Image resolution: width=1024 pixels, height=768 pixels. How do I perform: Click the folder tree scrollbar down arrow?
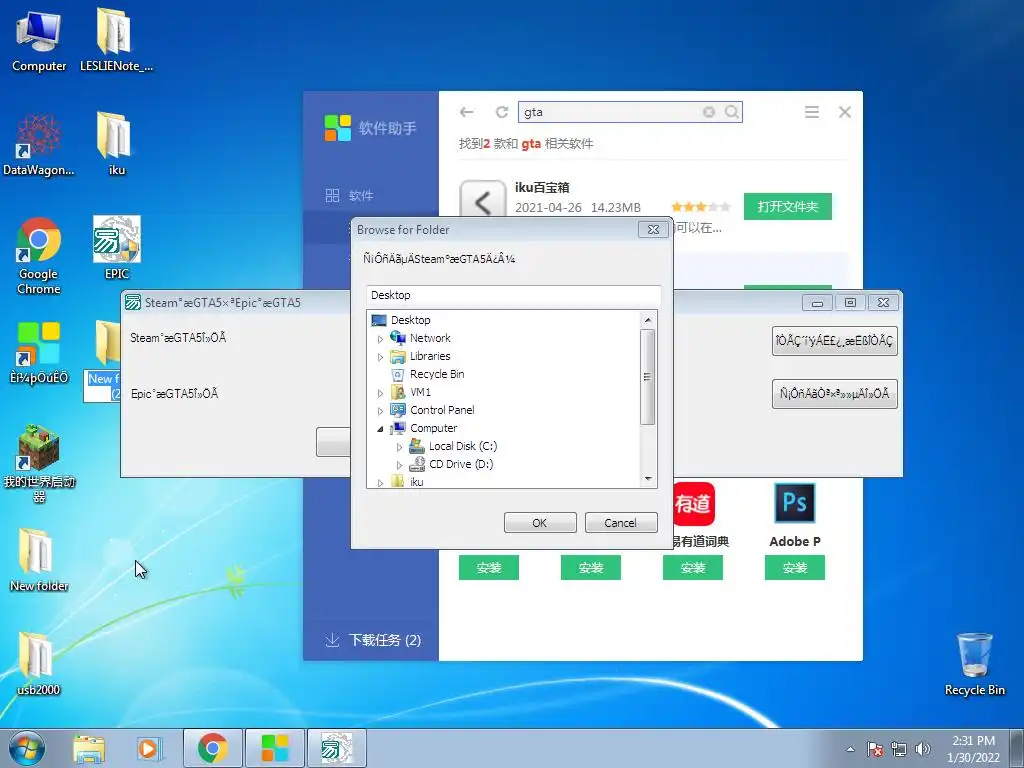(x=648, y=479)
